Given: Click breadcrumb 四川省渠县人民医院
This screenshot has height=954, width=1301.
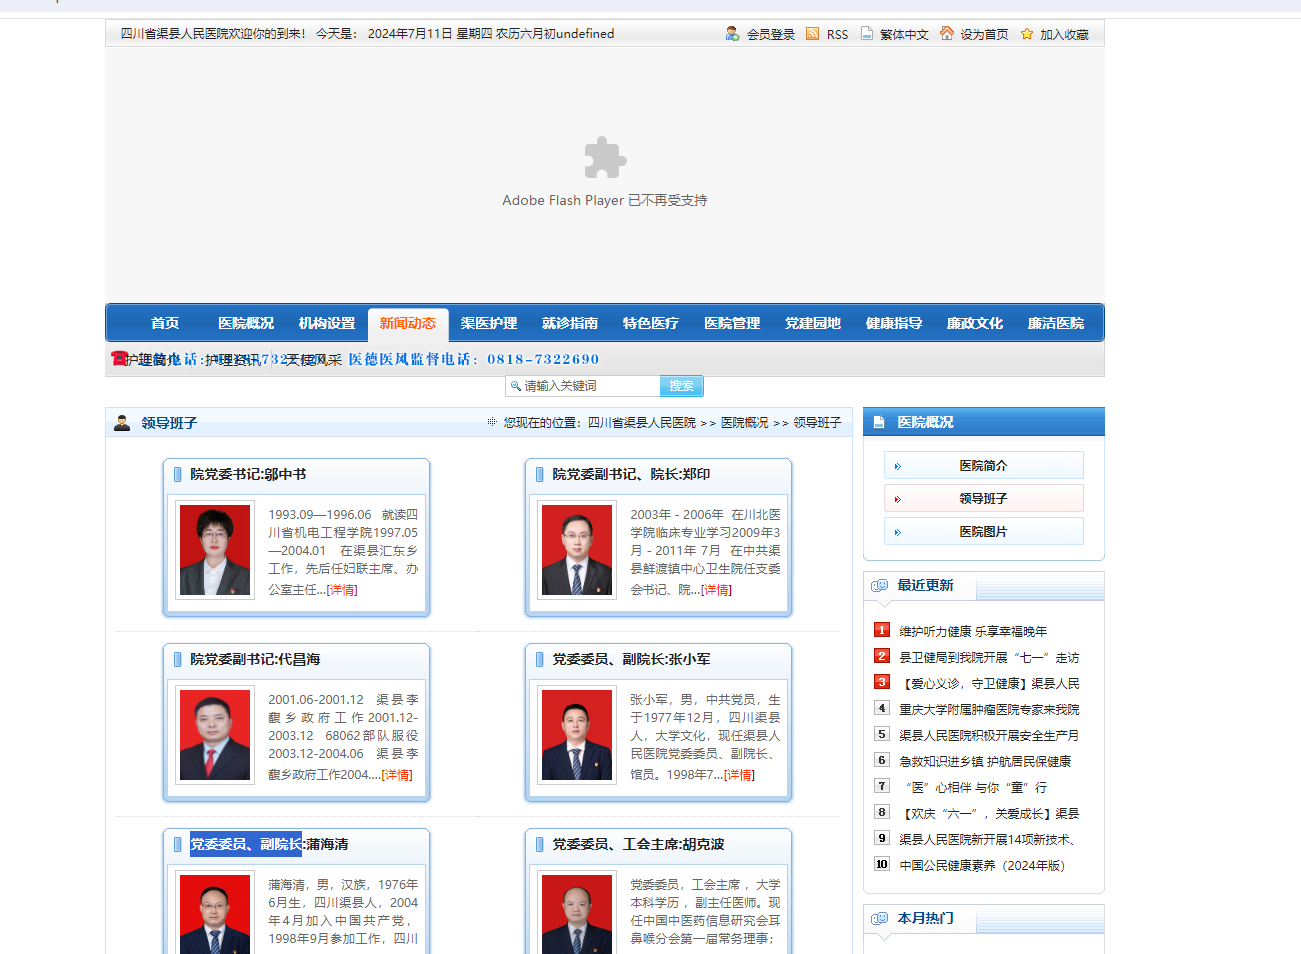Looking at the screenshot, I should point(641,423).
